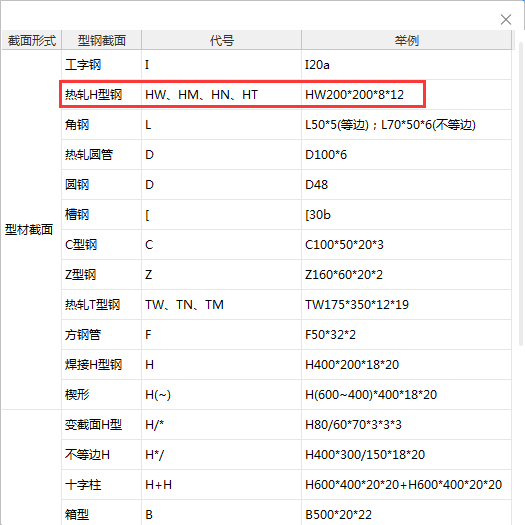Select the 角钢 row

pos(286,125)
